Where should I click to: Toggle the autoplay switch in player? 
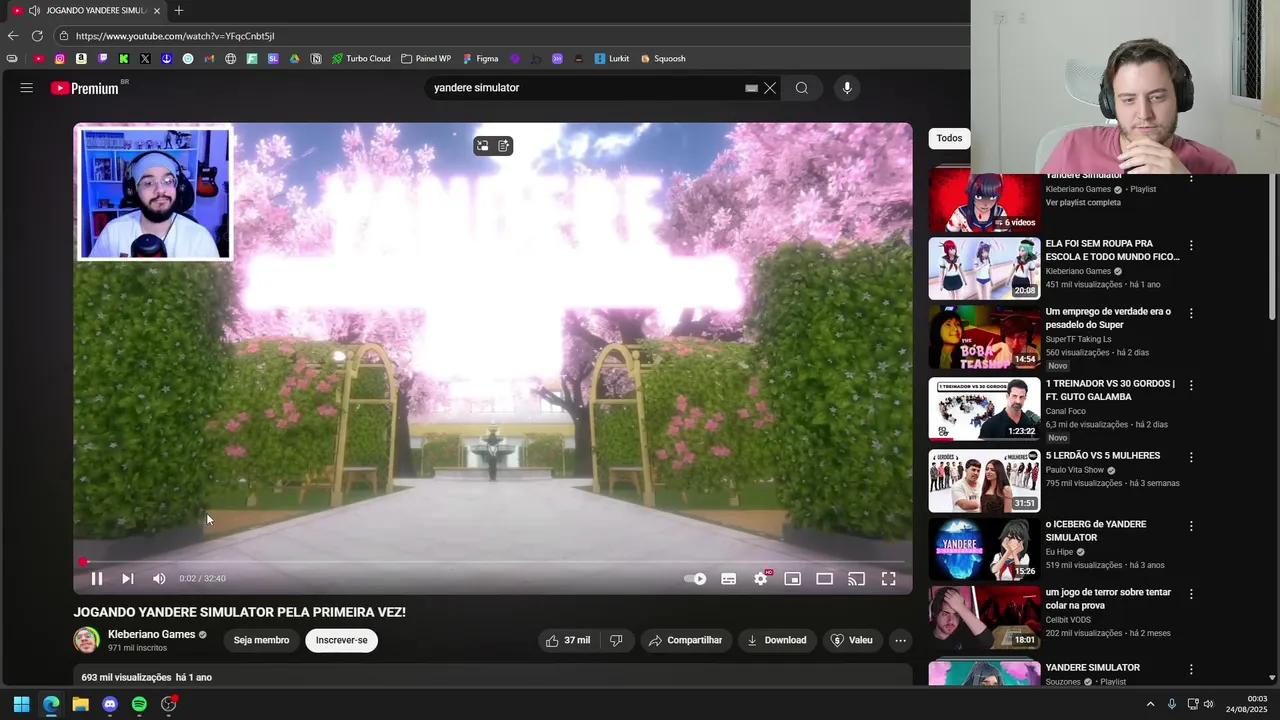pyautogui.click(x=695, y=578)
